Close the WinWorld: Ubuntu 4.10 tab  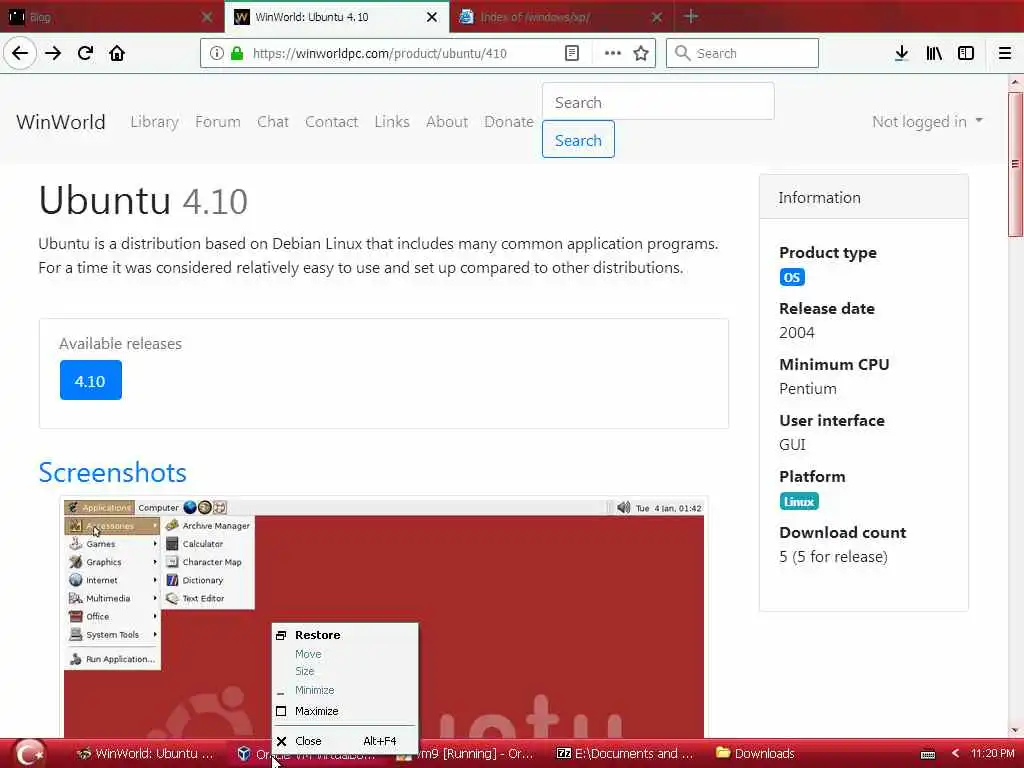pyautogui.click(x=432, y=17)
